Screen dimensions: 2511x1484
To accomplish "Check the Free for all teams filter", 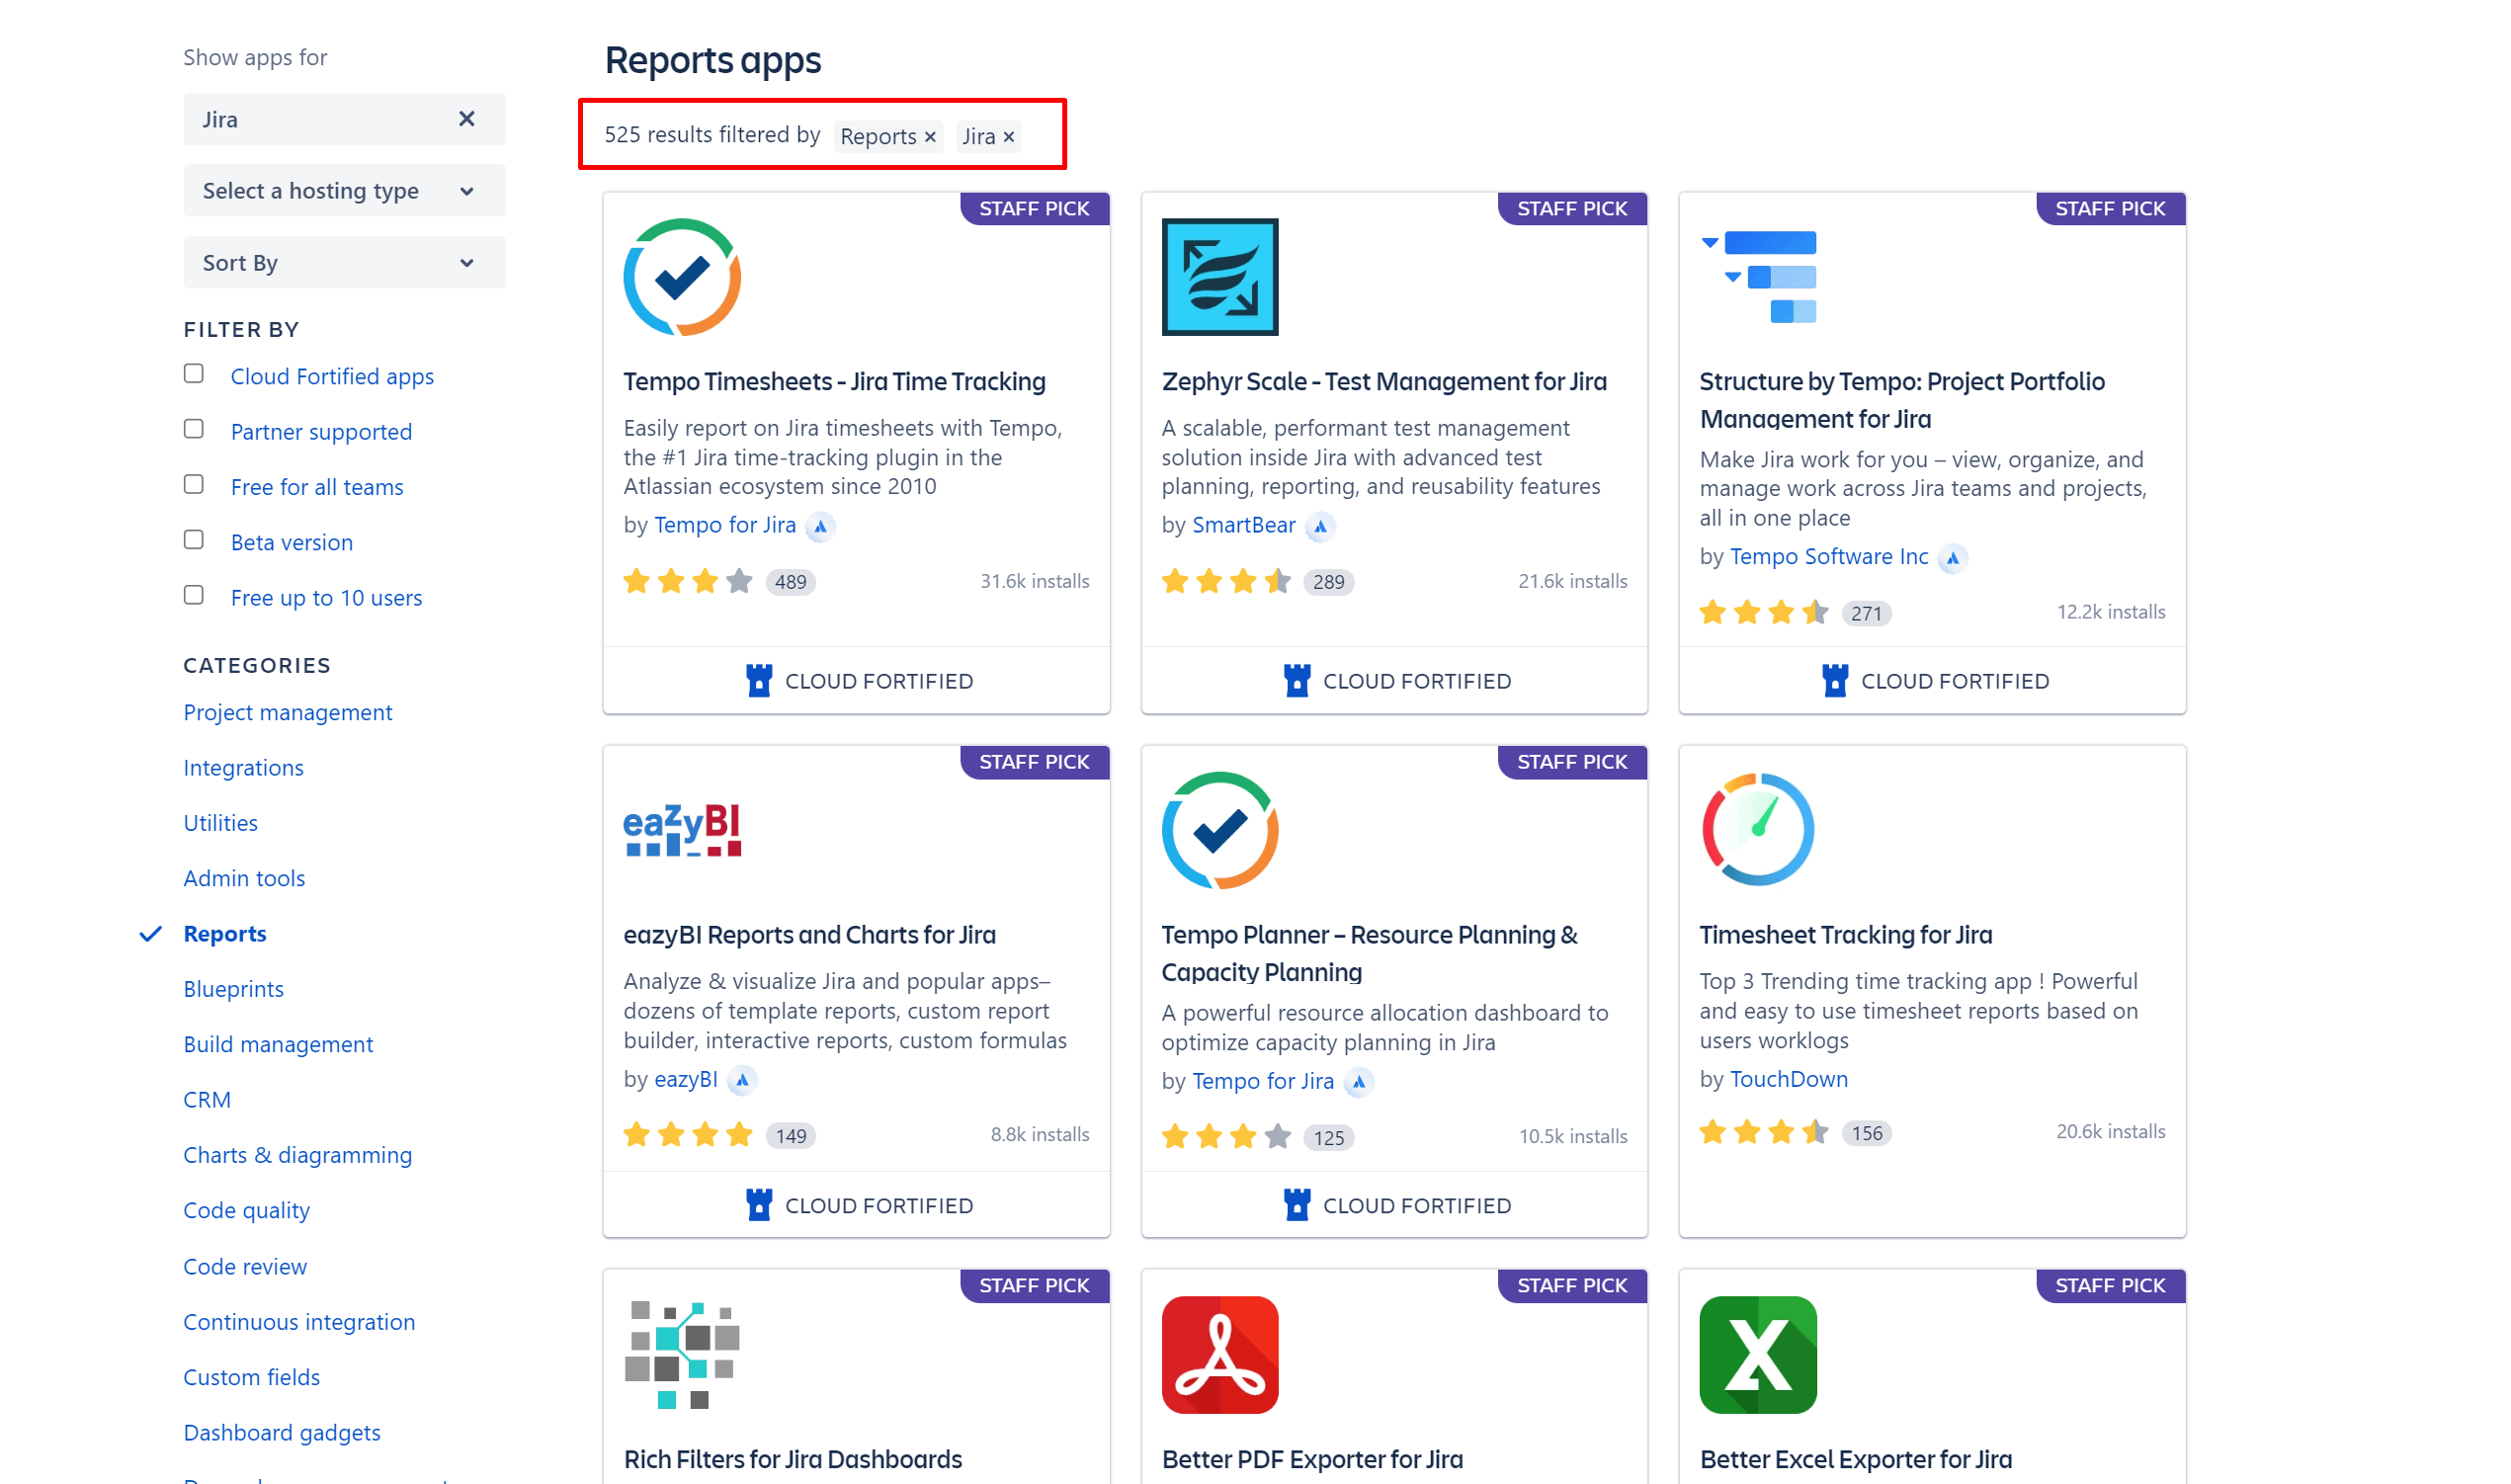I will 193,484.
